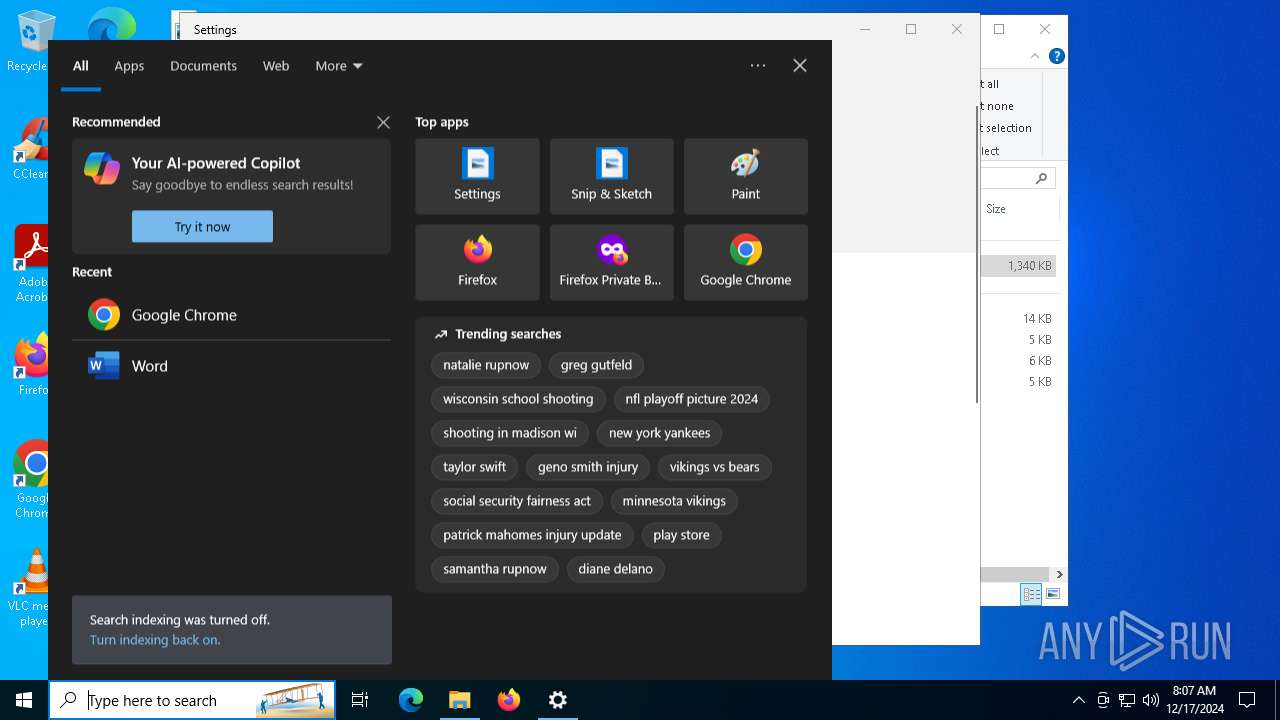Viewport: 1280px width, 720px height.
Task: Select the 1,340 KB file row
Action: pyautogui.click(x=1018, y=266)
